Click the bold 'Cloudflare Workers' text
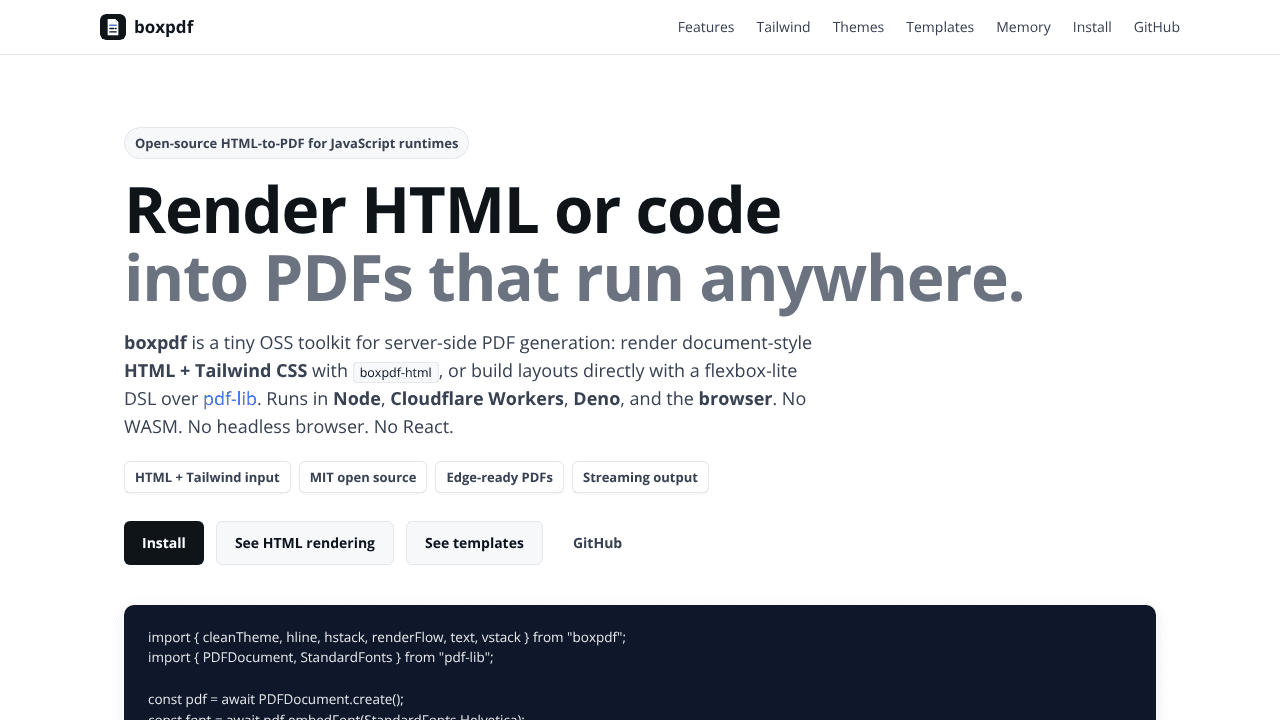 click(477, 398)
